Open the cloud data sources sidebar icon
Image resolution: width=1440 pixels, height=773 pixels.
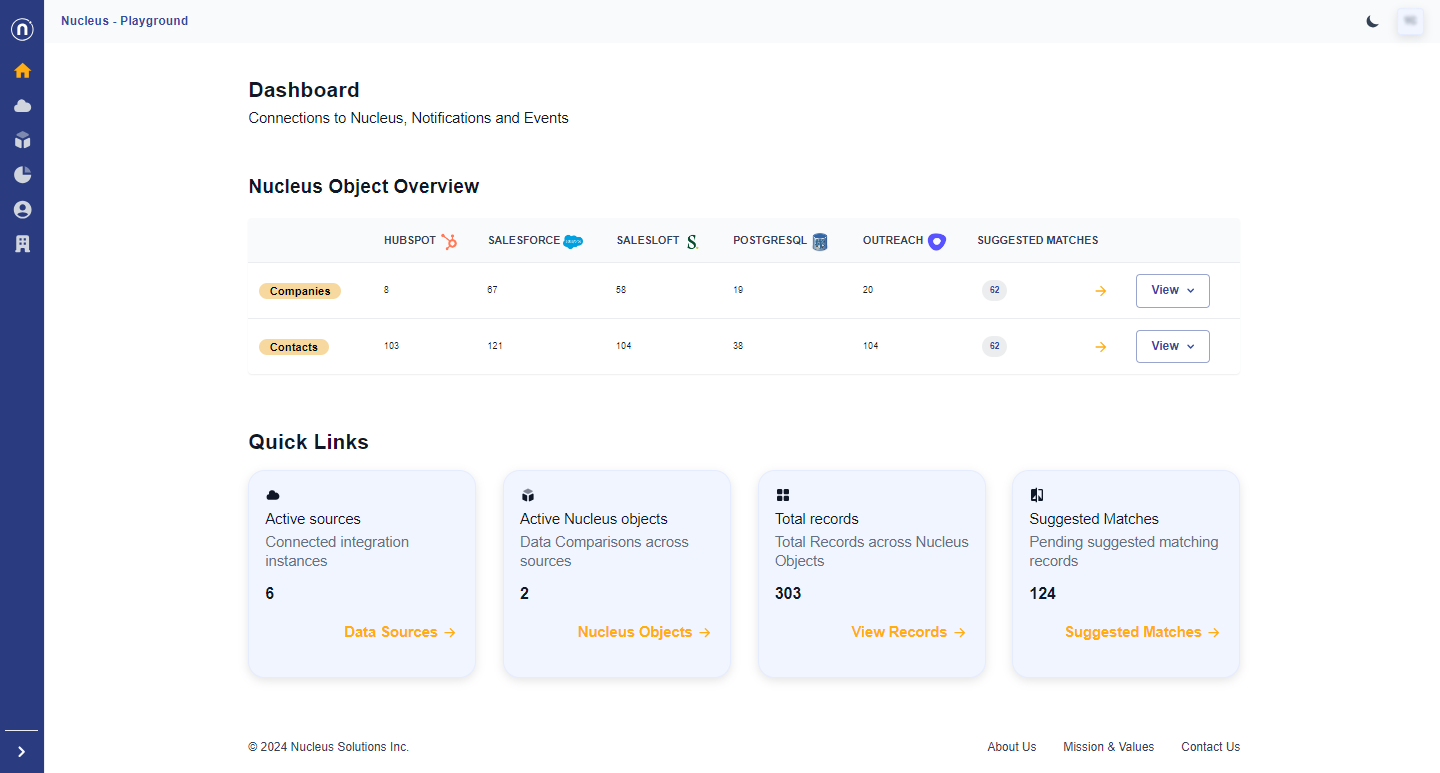pyautogui.click(x=22, y=105)
